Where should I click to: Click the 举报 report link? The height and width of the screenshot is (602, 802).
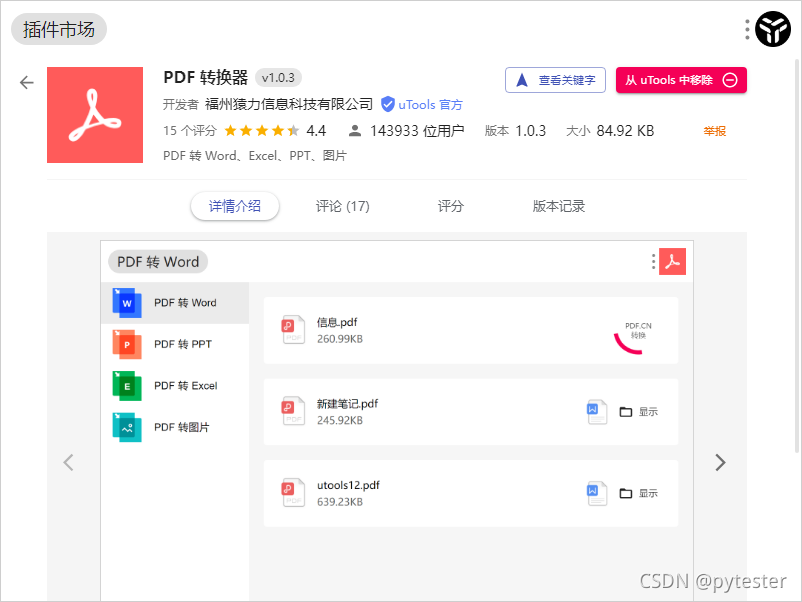pos(715,131)
